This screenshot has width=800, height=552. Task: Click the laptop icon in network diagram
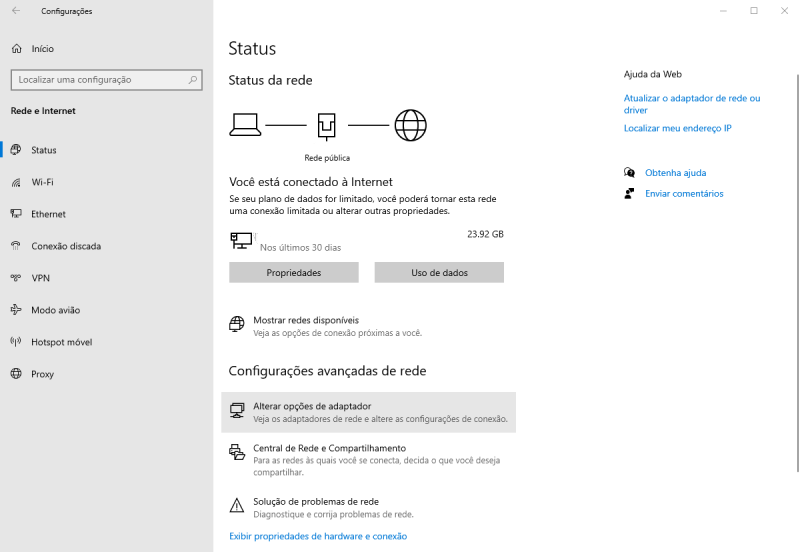(x=245, y=125)
